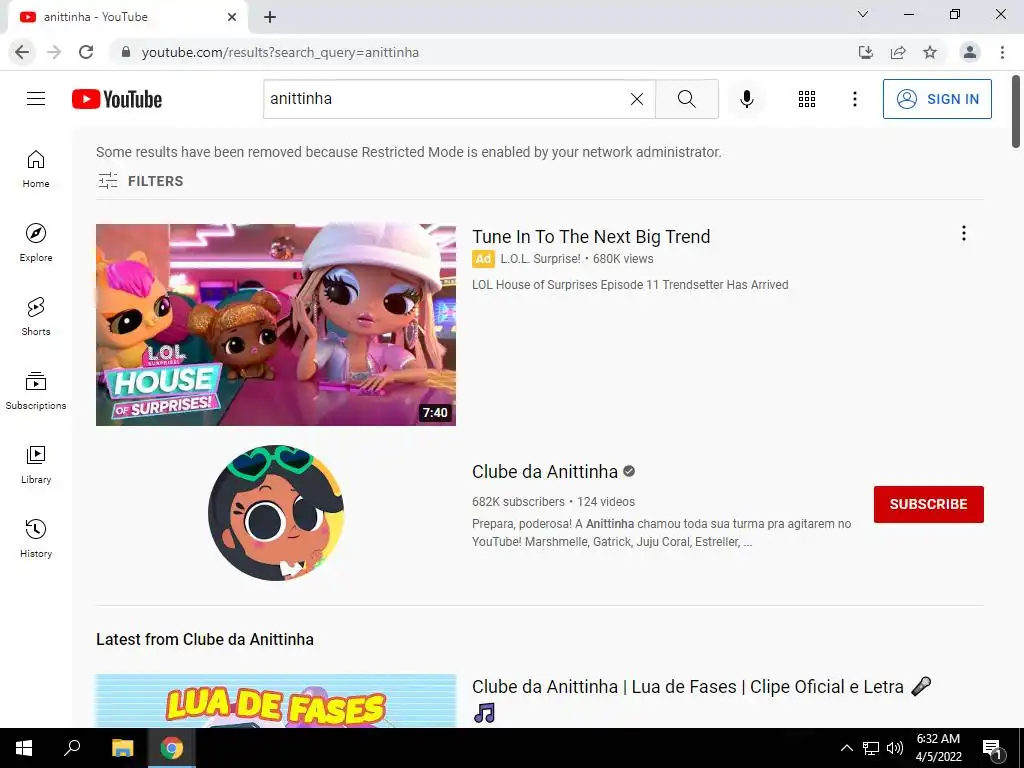This screenshot has height=768, width=1024.
Task: Open the Chrome three-dot menu
Action: click(x=1002, y=52)
